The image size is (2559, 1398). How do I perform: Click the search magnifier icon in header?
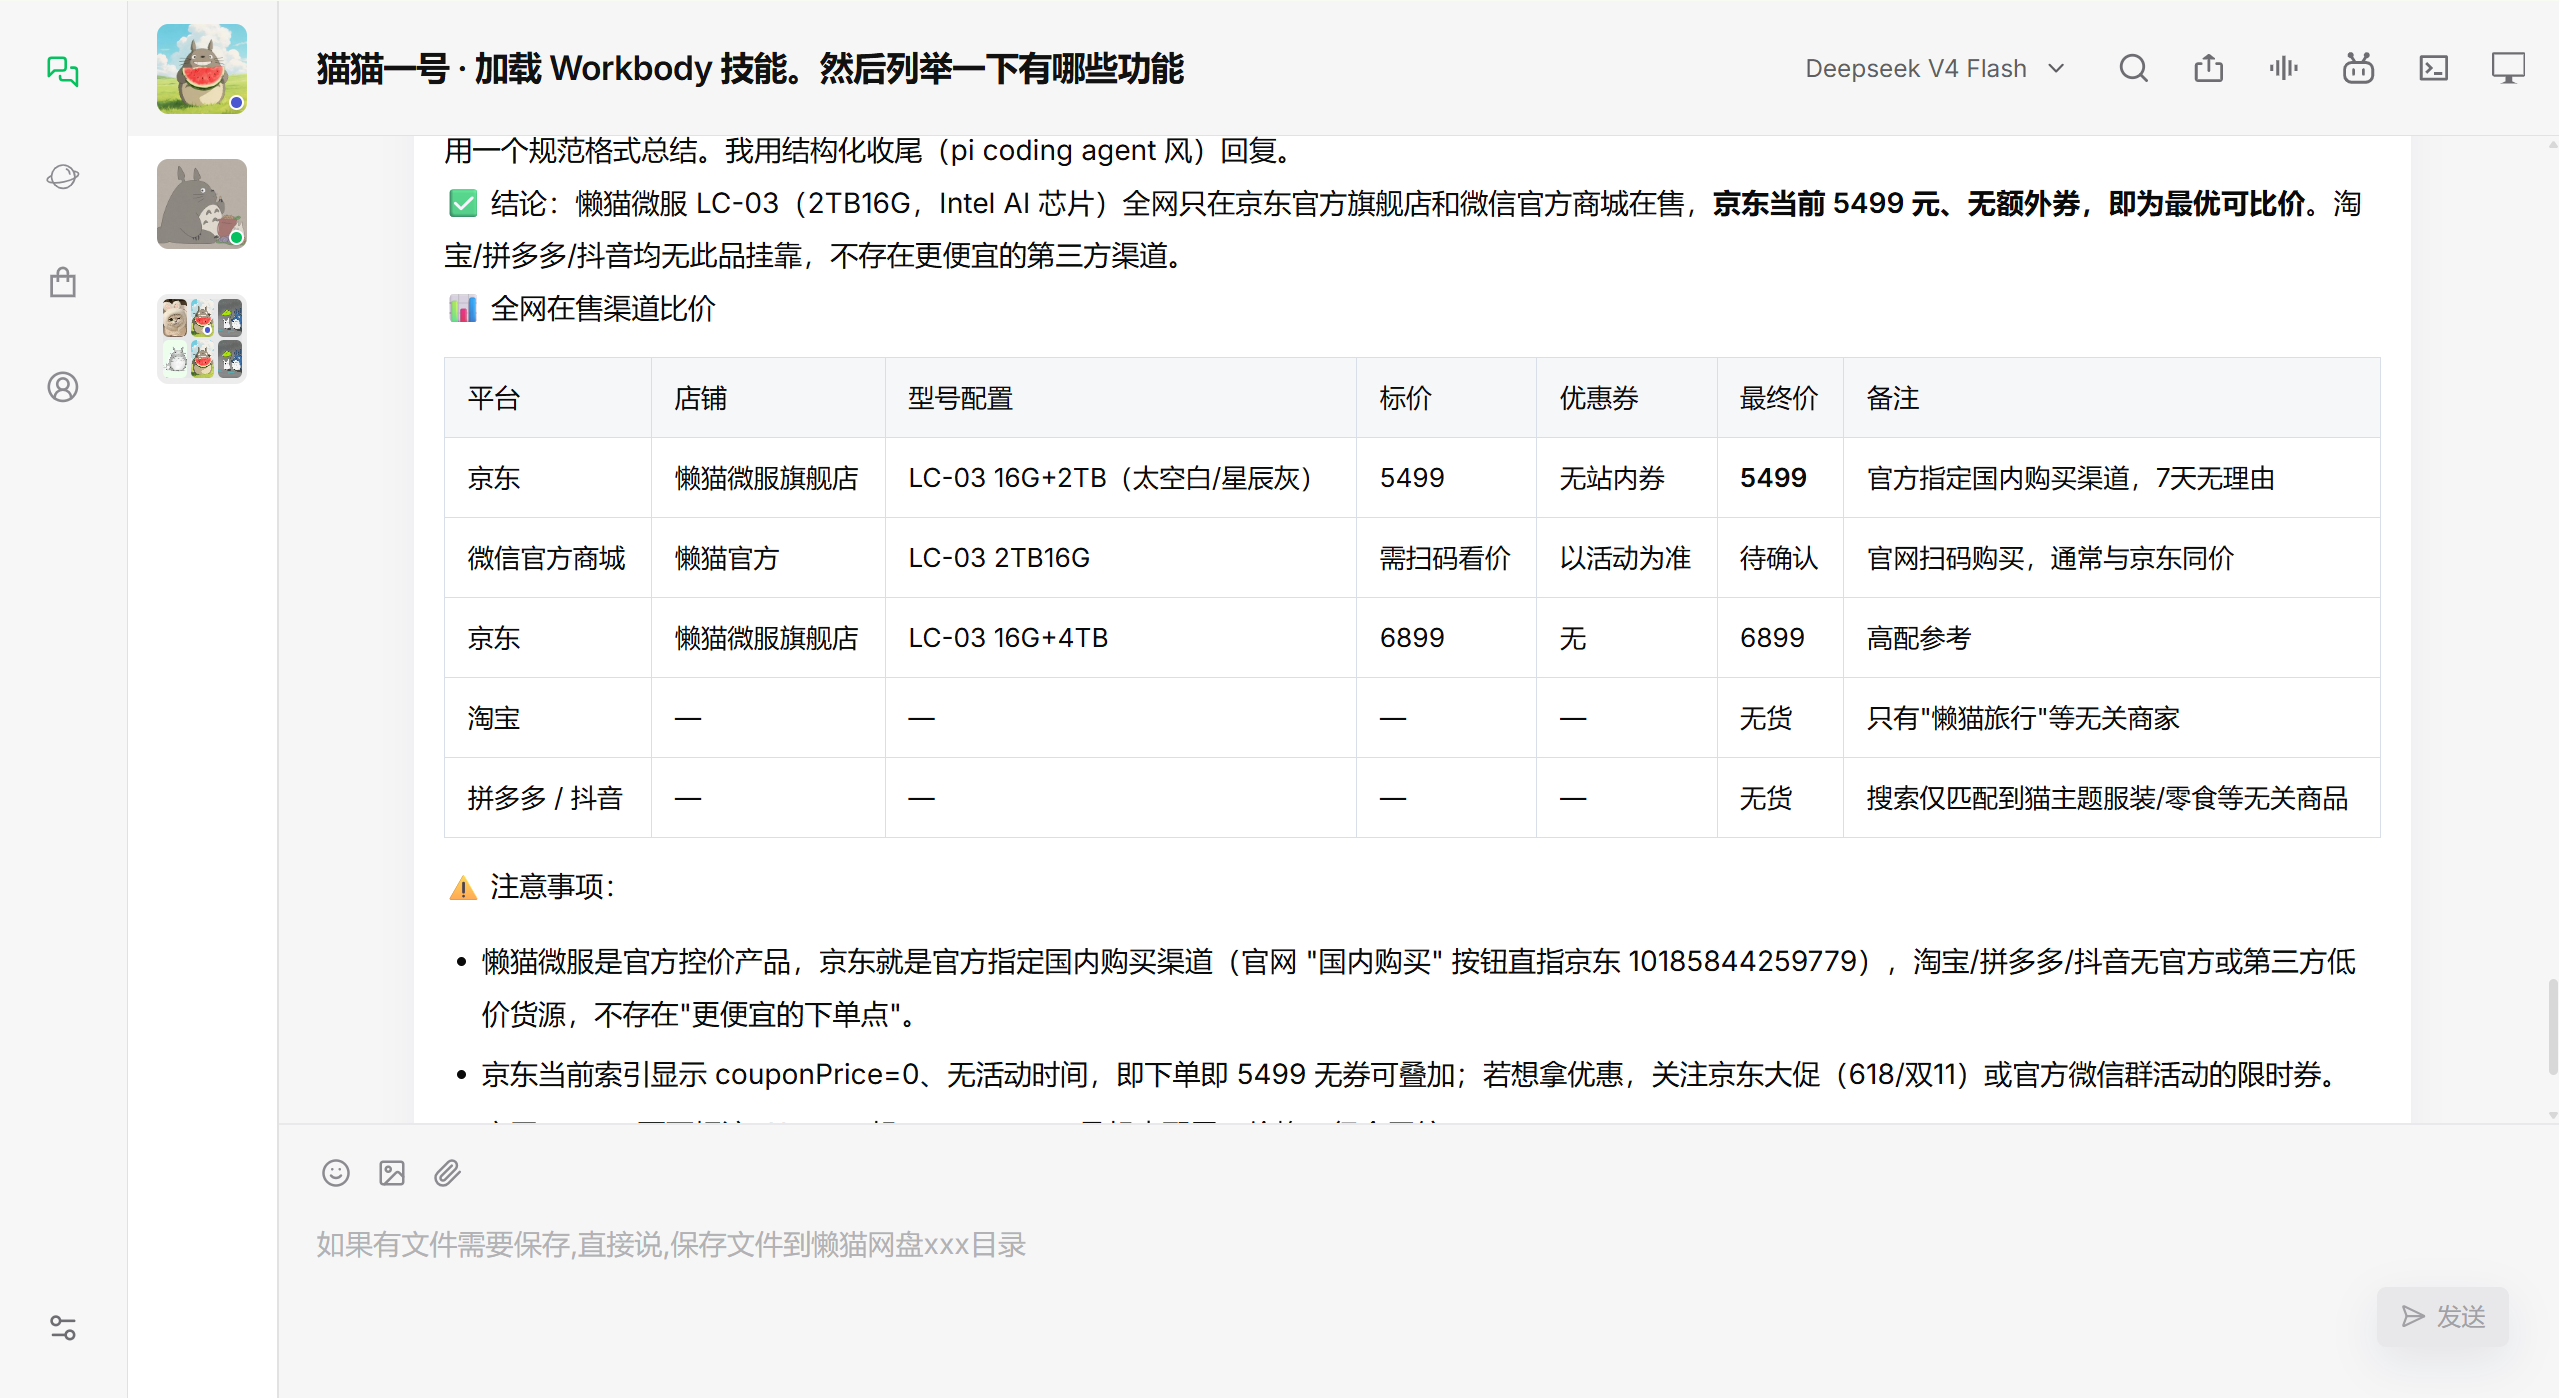point(2133,68)
